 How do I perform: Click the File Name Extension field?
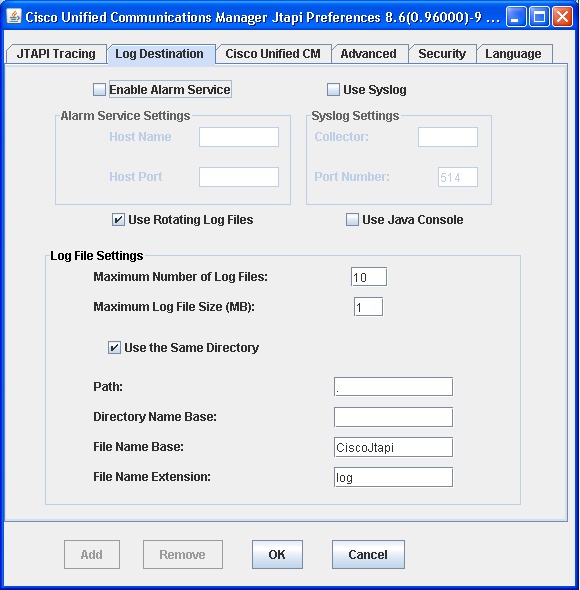click(x=393, y=477)
